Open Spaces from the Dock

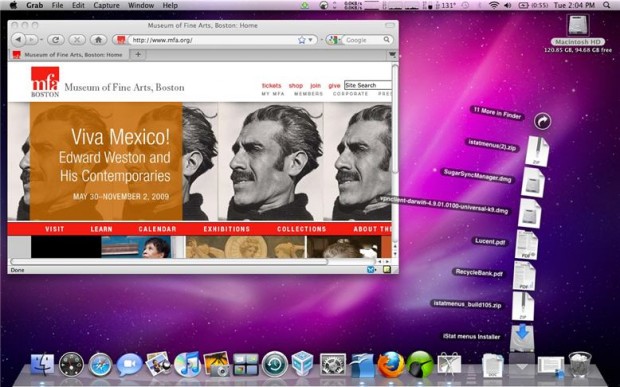coord(246,364)
